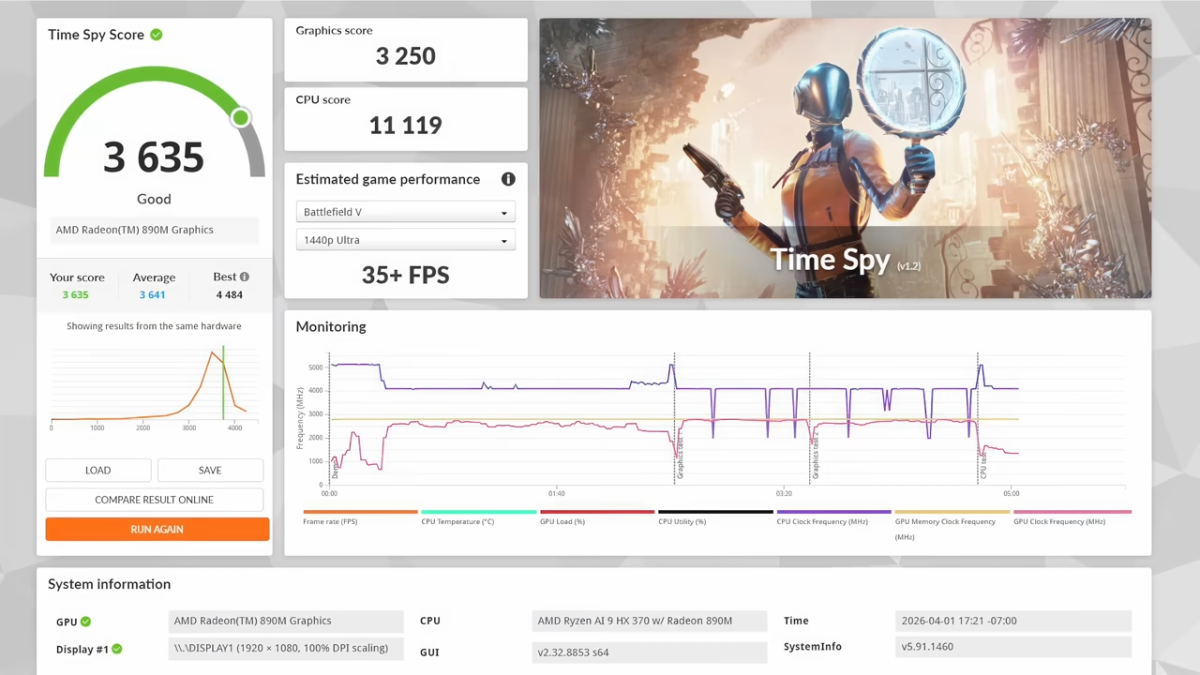Click the green check icon beside Display #1
This screenshot has width=1200, height=675.
click(117, 649)
